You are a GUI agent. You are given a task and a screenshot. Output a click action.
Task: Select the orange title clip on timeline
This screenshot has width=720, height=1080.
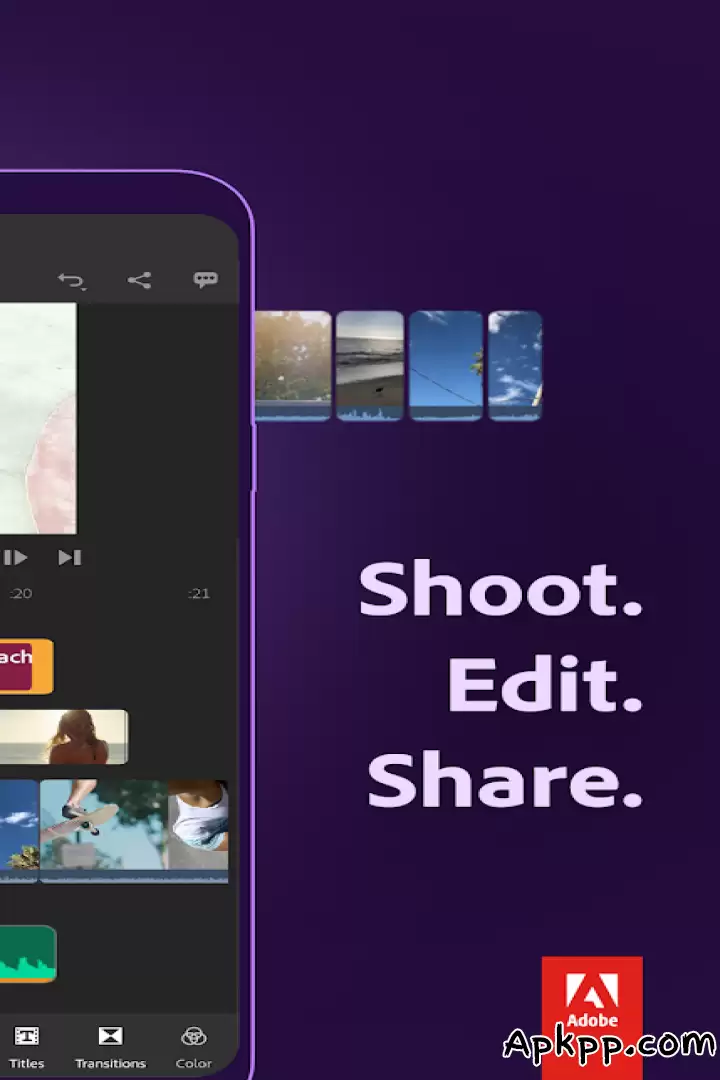(x=26, y=666)
